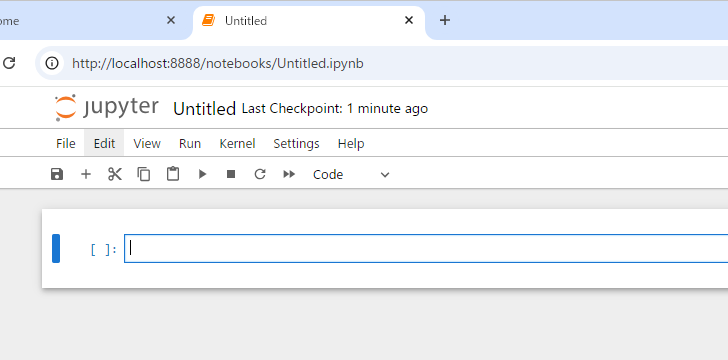Open the File menu
This screenshot has height=360, width=728.
click(65, 144)
